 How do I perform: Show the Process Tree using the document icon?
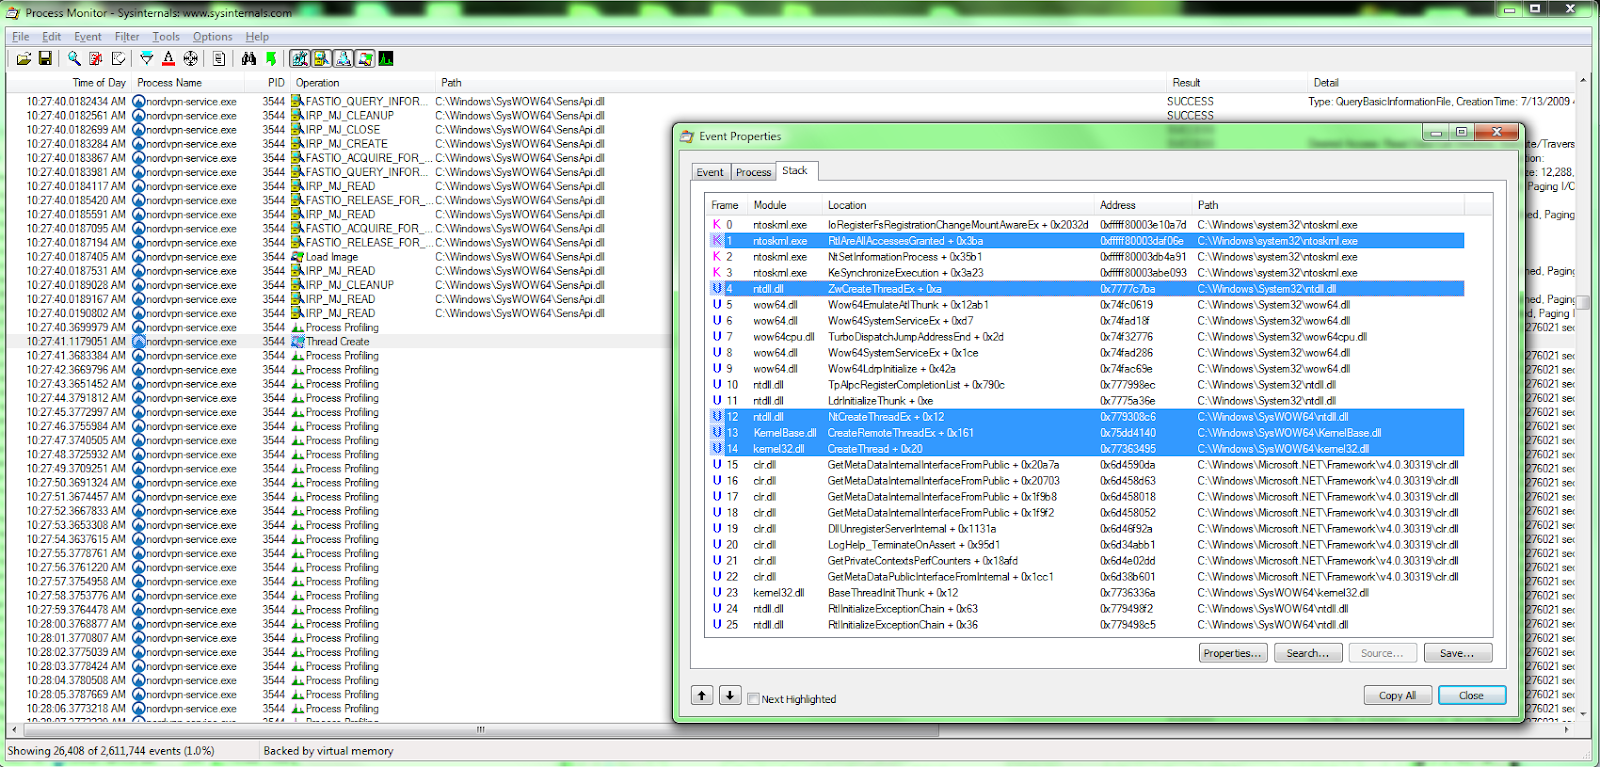pos(219,59)
